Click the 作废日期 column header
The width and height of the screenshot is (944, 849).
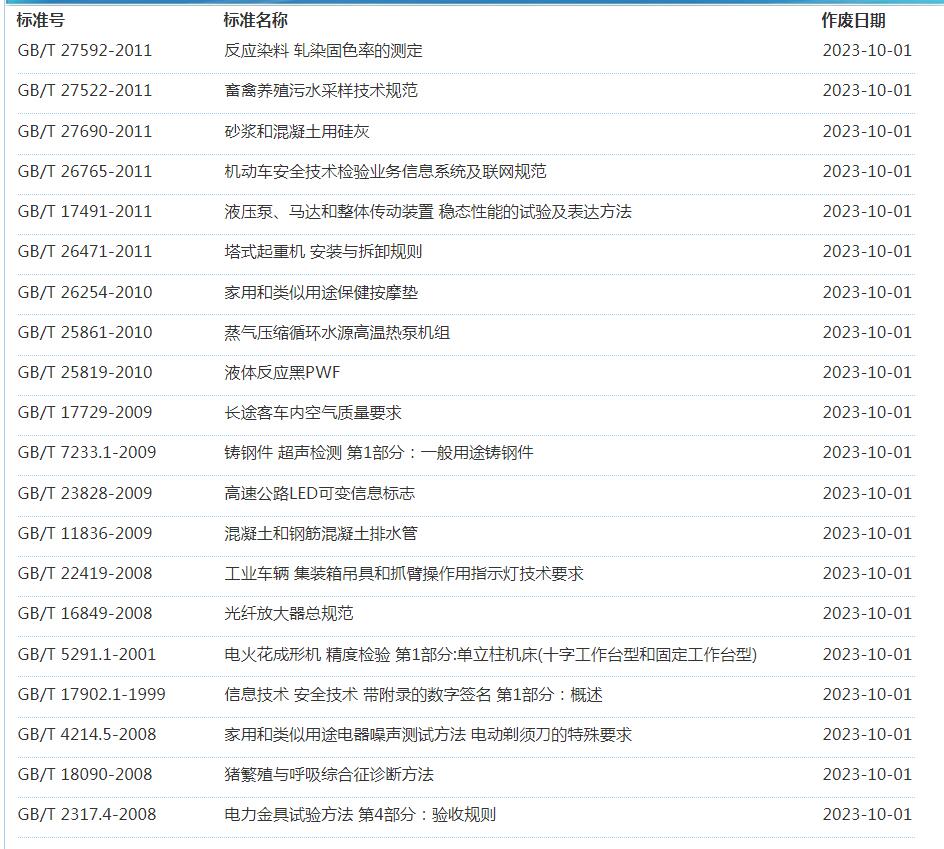pos(853,20)
